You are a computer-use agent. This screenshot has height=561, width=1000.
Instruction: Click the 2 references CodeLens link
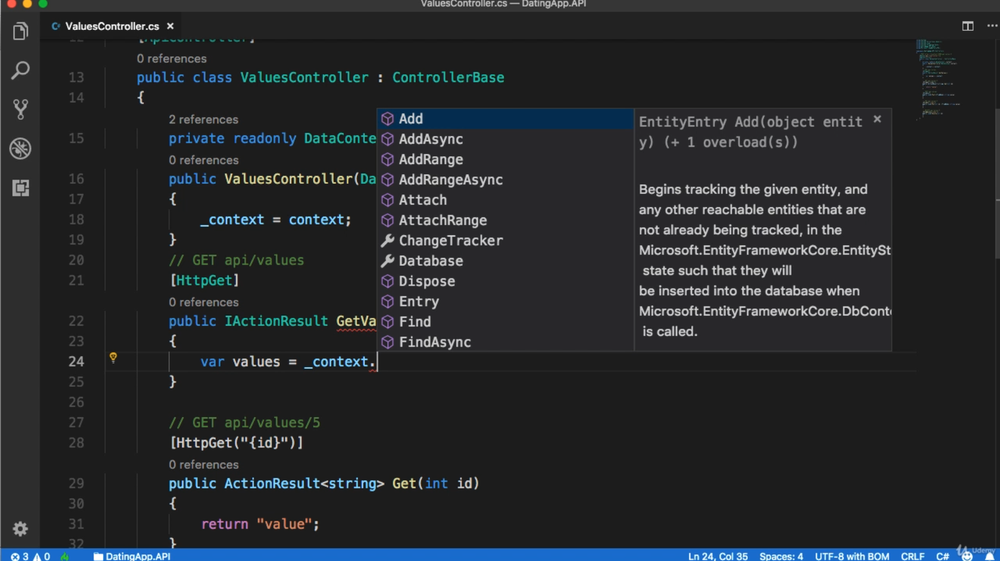(203, 119)
